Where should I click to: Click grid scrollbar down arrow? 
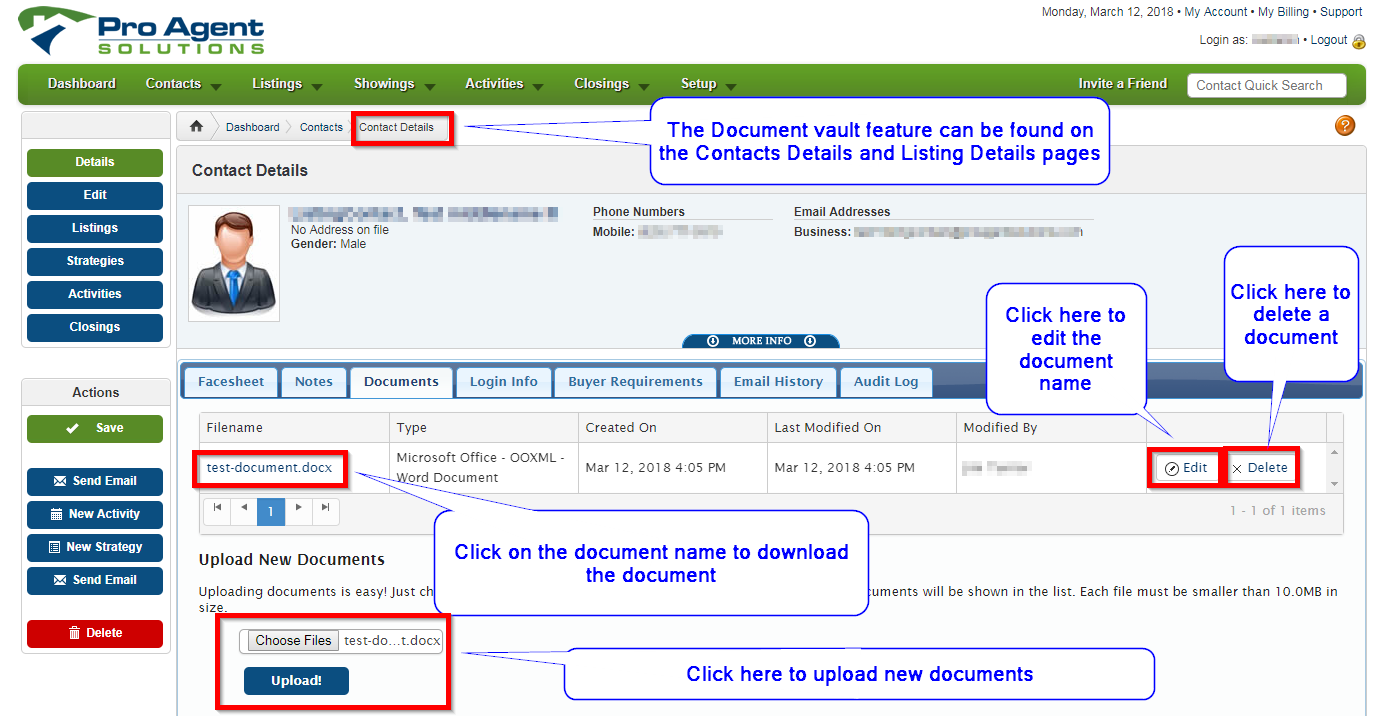[1334, 483]
